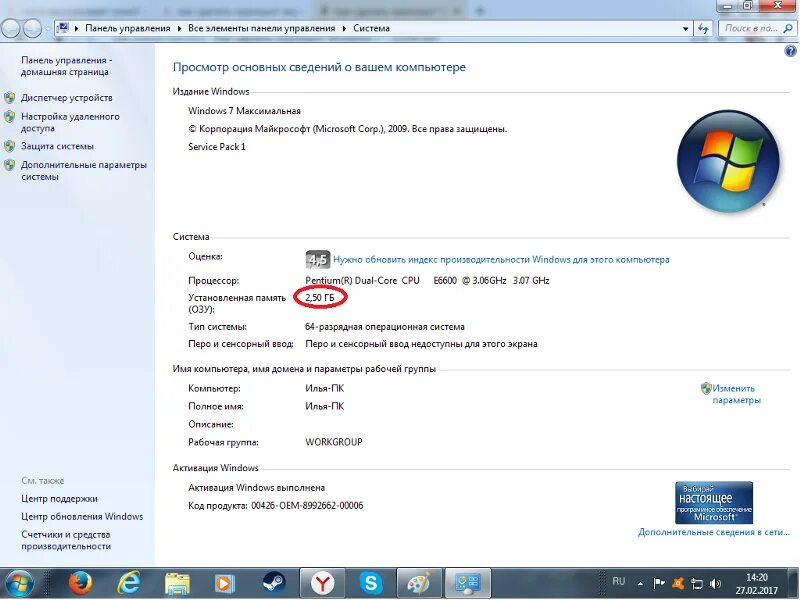Open Настройка удаленного доступа settings
800x600 pixels.
point(70,122)
